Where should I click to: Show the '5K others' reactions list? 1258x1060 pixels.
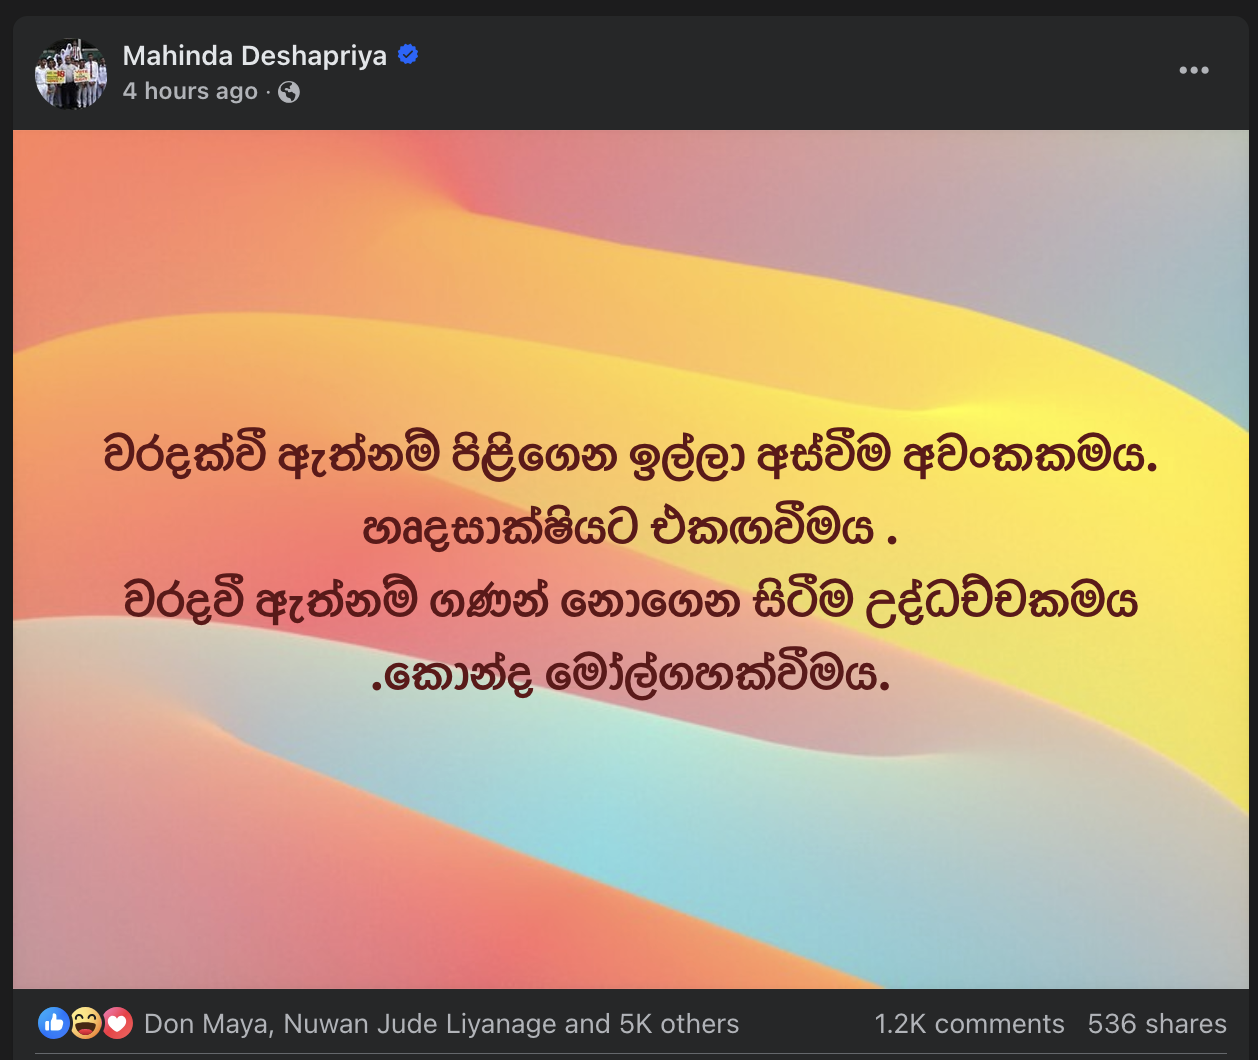point(680,1024)
